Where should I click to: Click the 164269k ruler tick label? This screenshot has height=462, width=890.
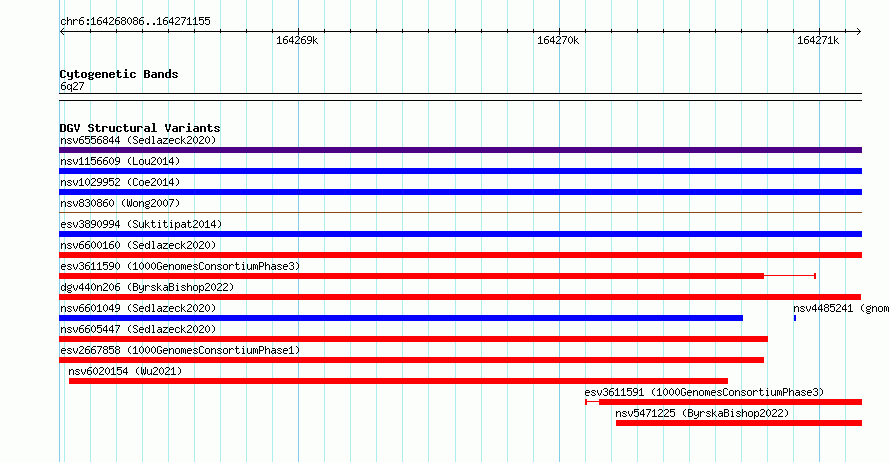tap(297, 40)
